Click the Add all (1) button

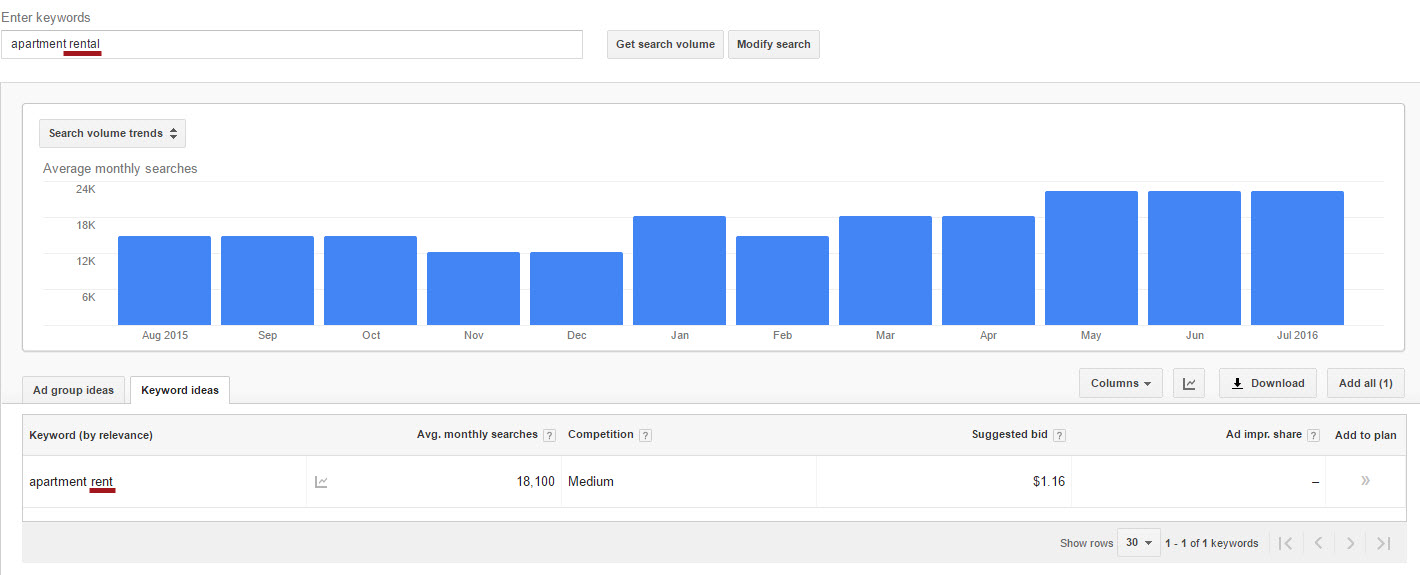[x=1365, y=383]
